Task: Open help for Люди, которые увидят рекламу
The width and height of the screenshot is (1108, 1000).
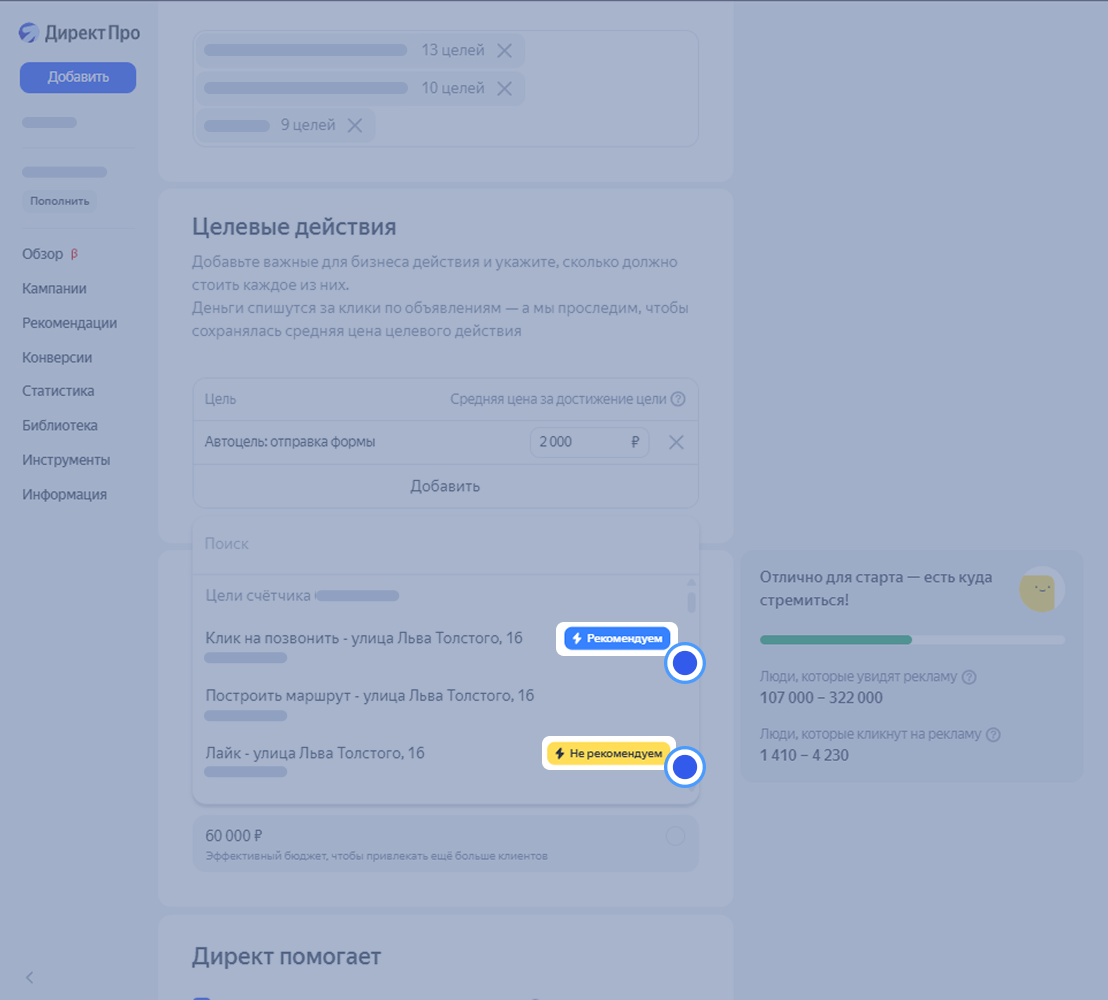Action: (970, 677)
